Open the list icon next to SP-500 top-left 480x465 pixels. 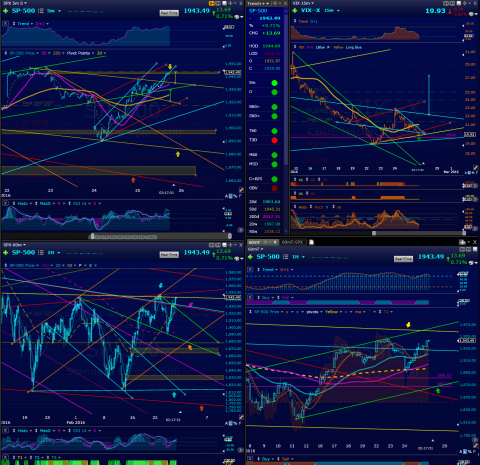pyautogui.click(x=41, y=11)
